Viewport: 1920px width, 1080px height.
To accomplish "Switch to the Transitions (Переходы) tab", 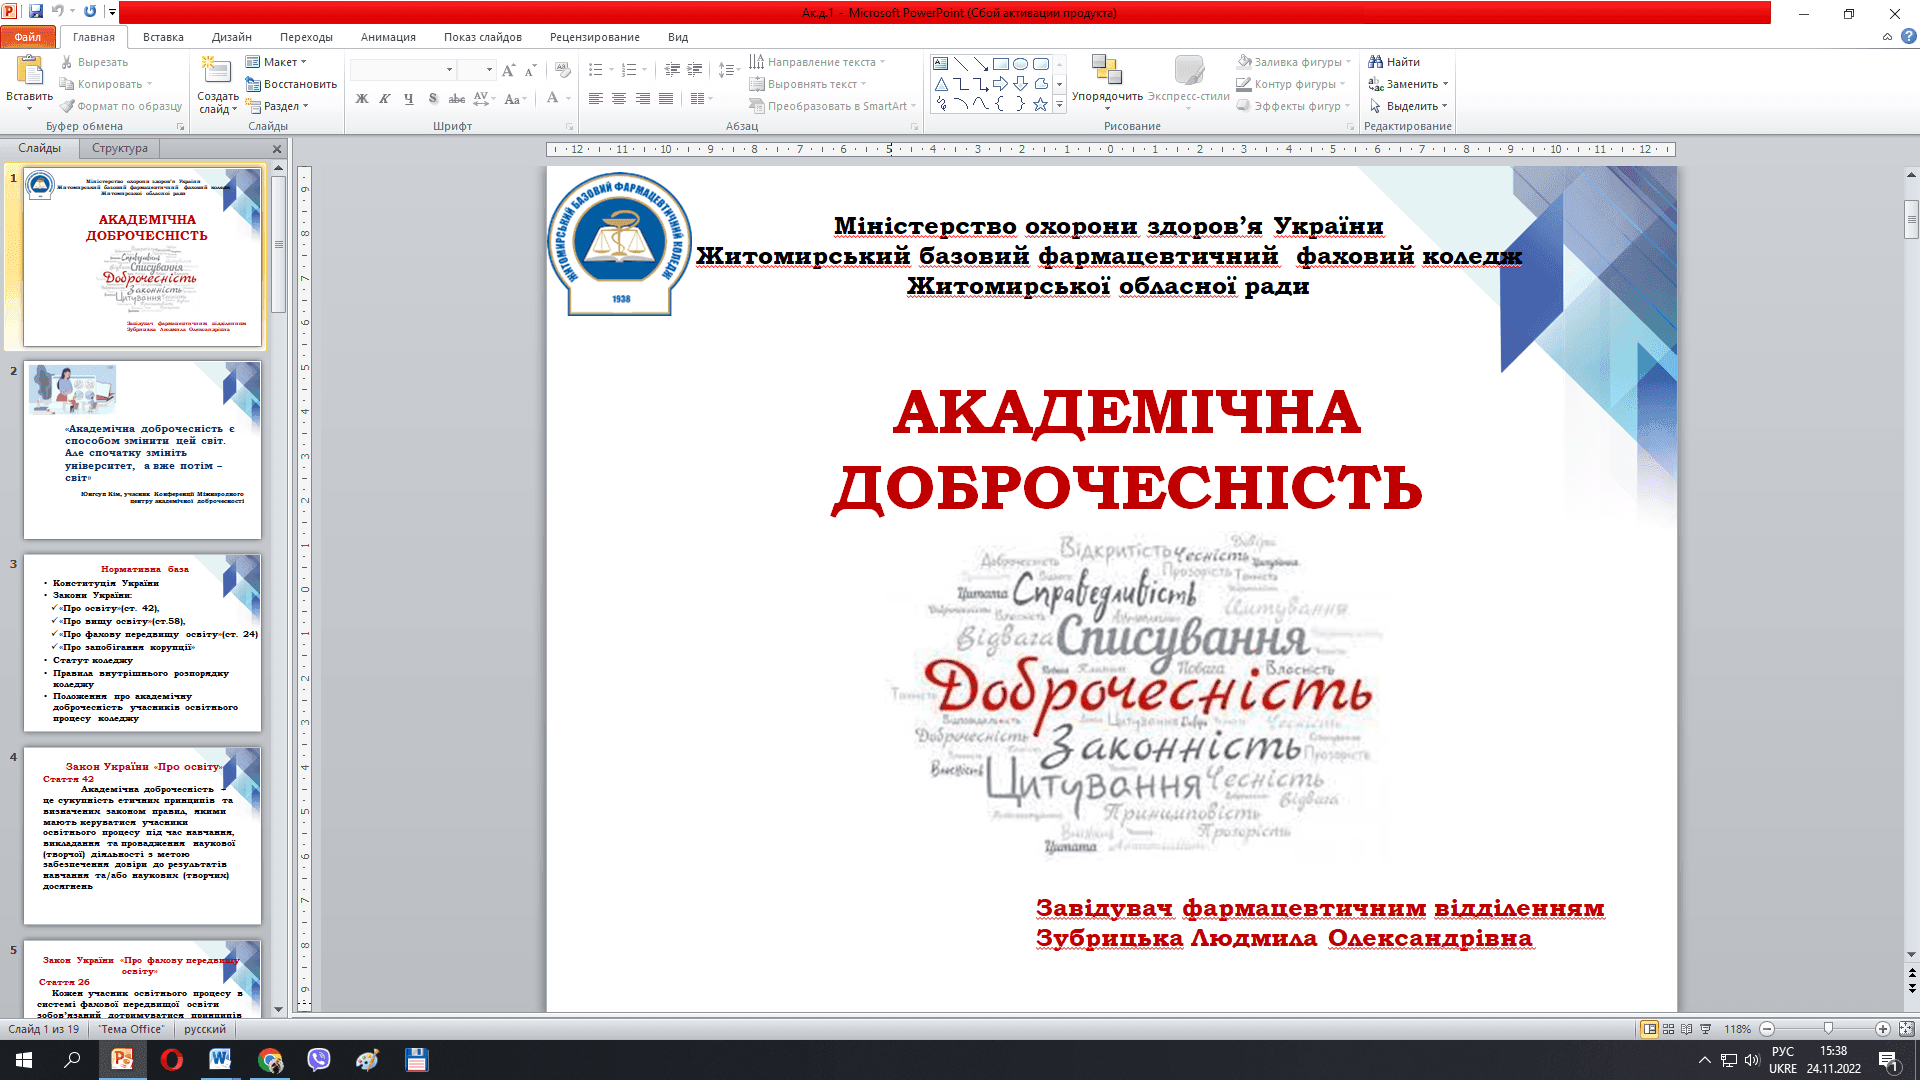I will tap(306, 37).
